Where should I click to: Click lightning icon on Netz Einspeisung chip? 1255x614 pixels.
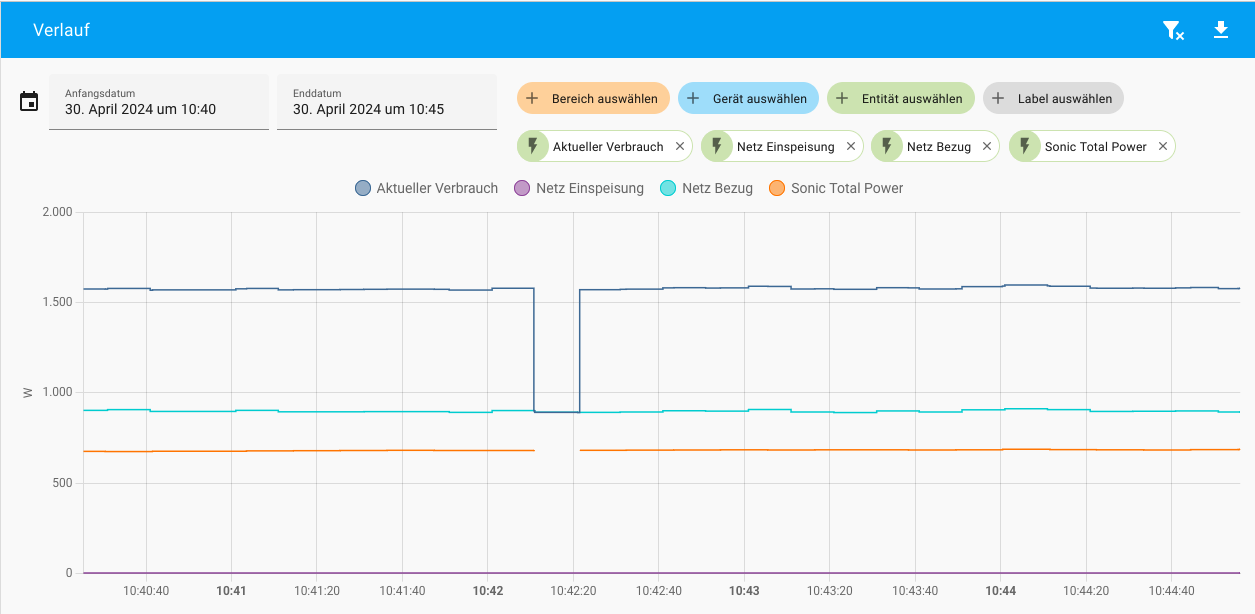point(717,146)
